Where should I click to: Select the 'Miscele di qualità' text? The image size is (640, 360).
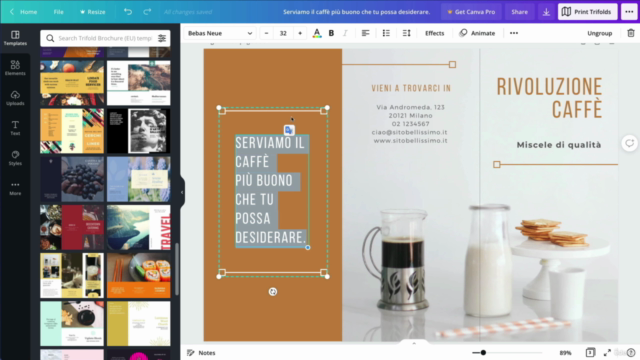559,145
